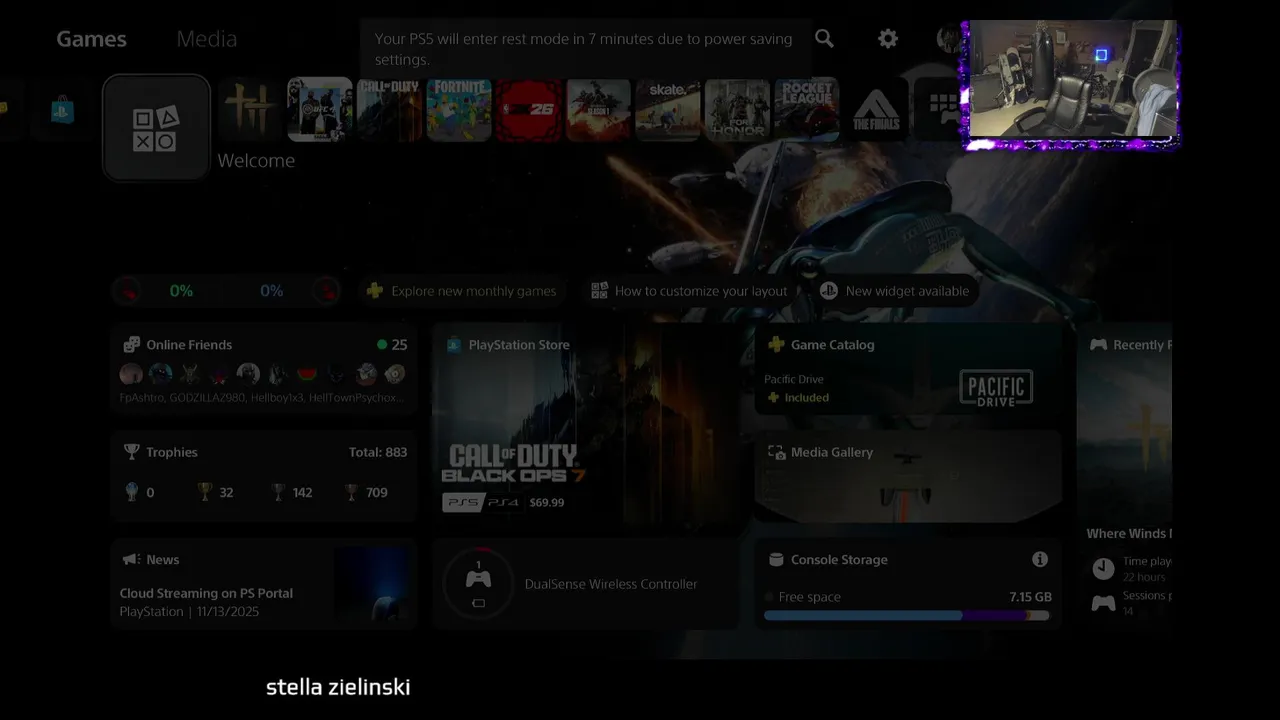The width and height of the screenshot is (1280, 720).
Task: Open the Trophies widget
Action: point(264,476)
